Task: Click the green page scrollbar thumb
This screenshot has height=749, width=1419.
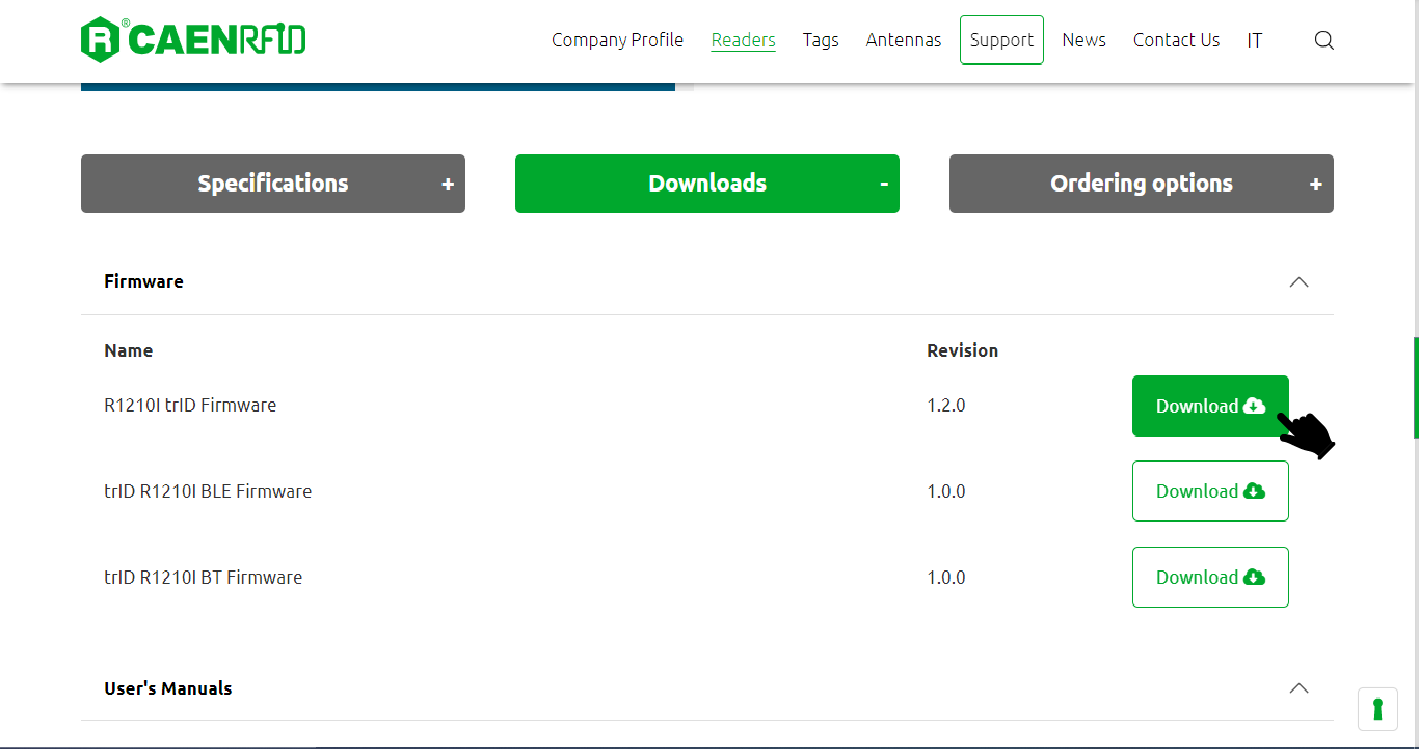Action: pos(1415,388)
